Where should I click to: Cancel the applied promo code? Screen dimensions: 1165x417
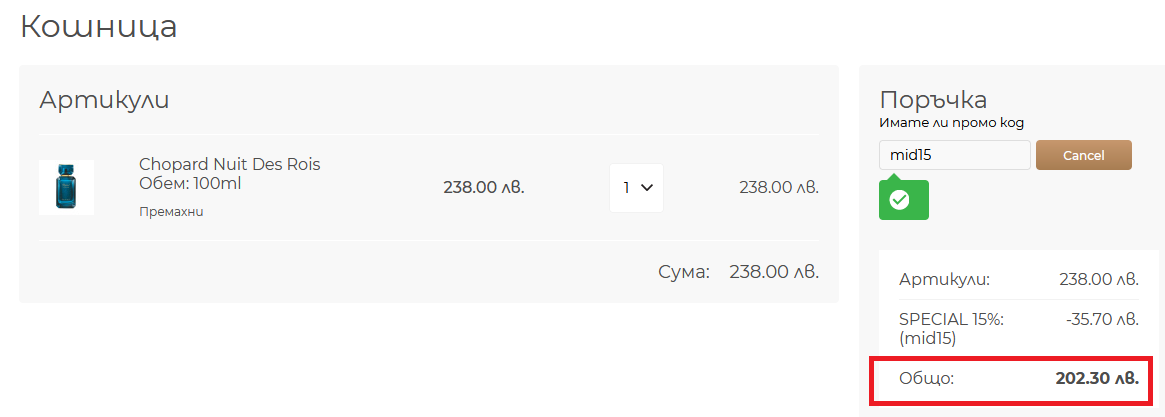tap(1083, 155)
